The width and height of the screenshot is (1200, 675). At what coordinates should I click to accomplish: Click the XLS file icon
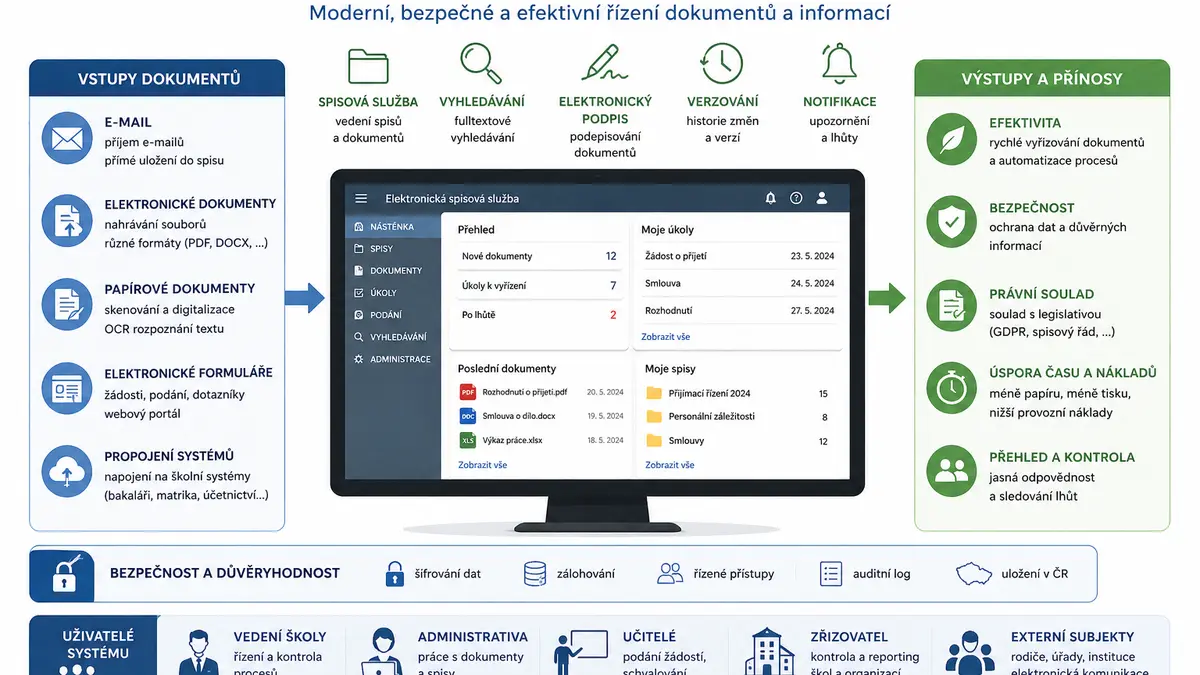coord(467,440)
